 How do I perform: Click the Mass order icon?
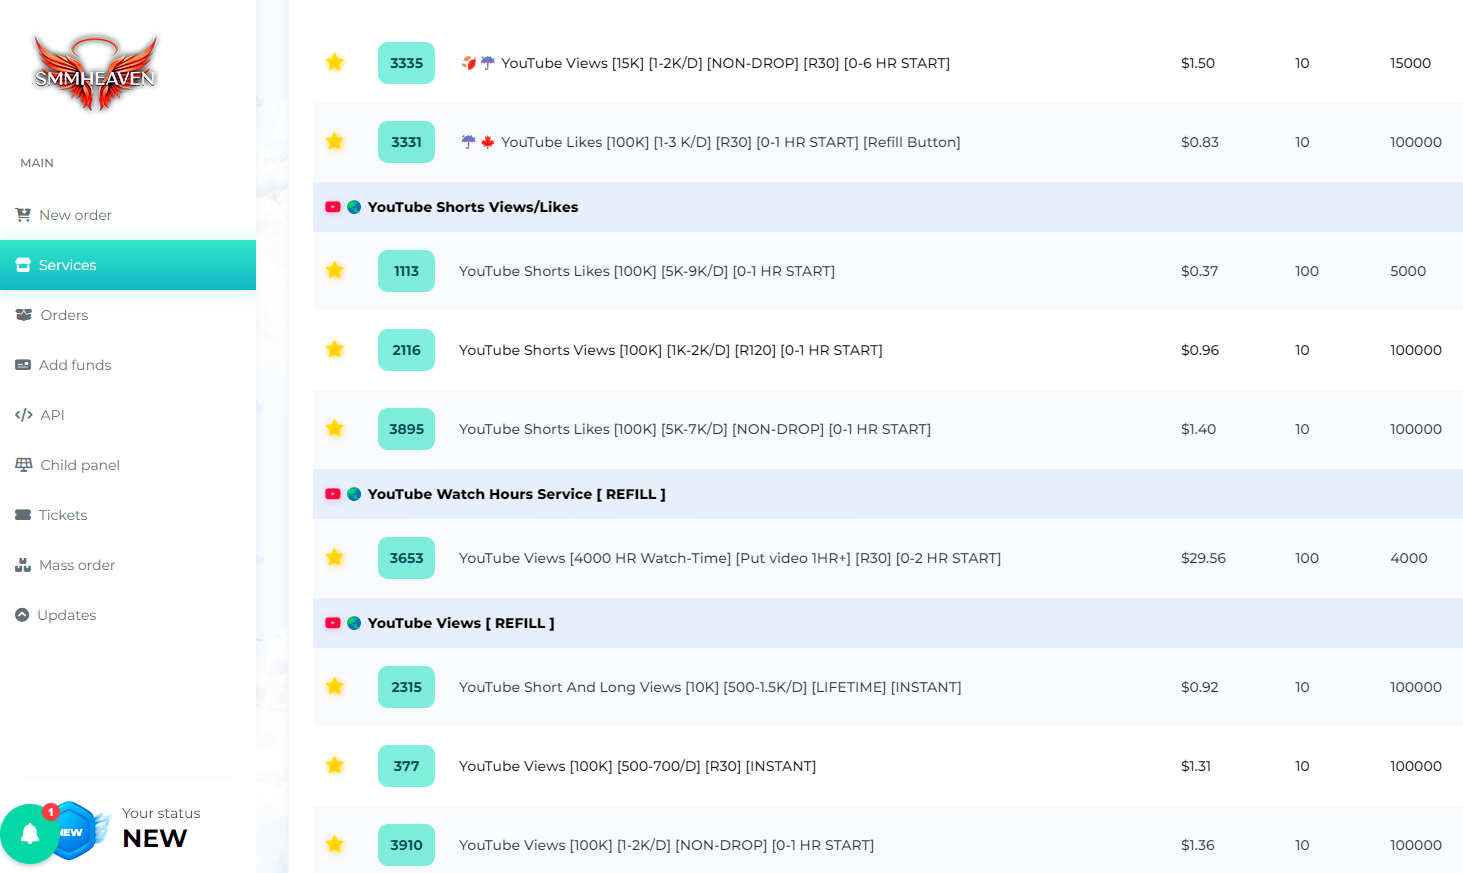point(23,565)
